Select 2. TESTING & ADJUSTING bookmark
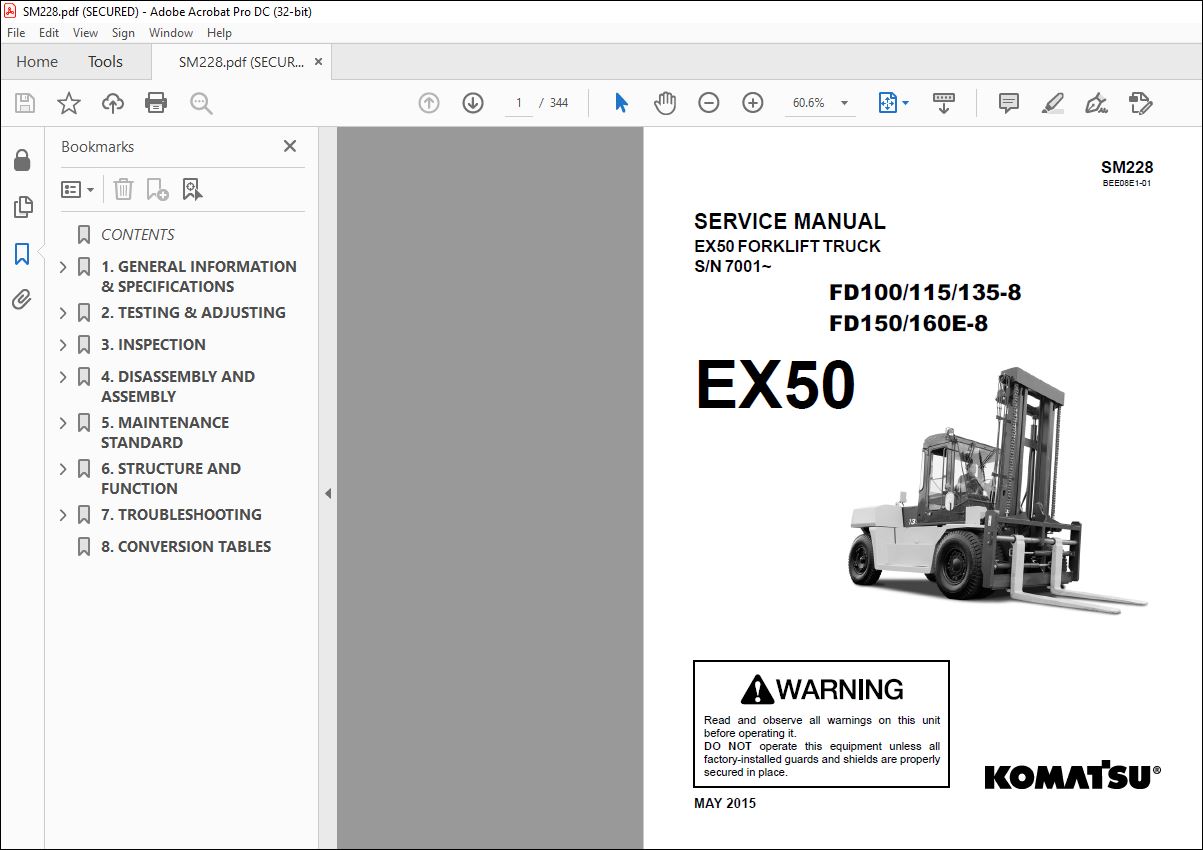Viewport: 1203px width, 850px height. (193, 313)
